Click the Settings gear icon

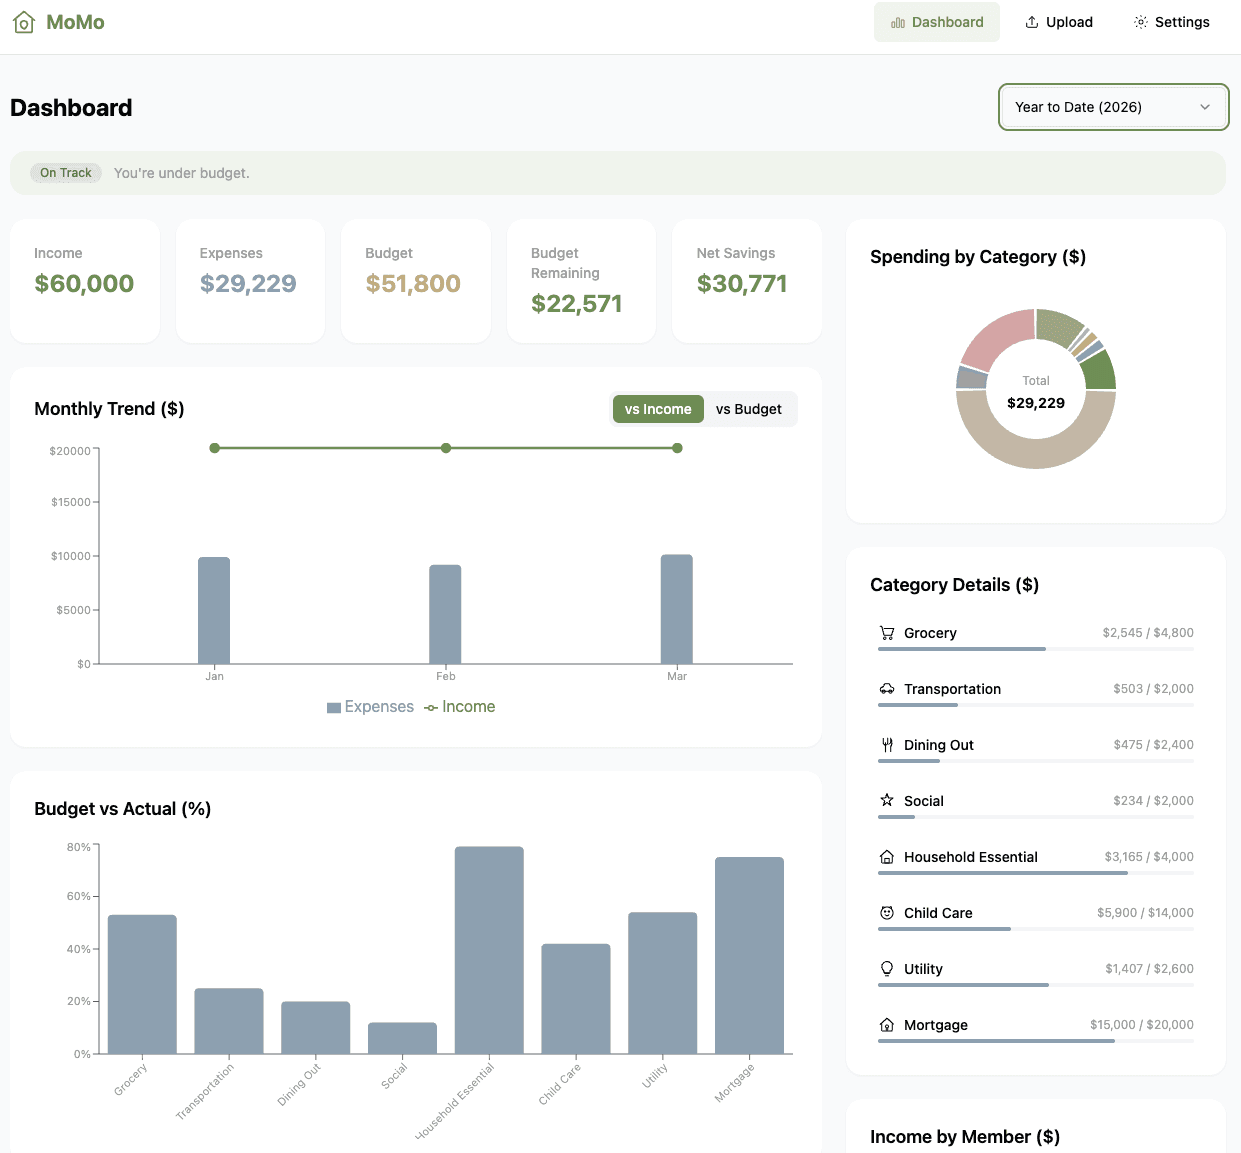click(x=1138, y=21)
